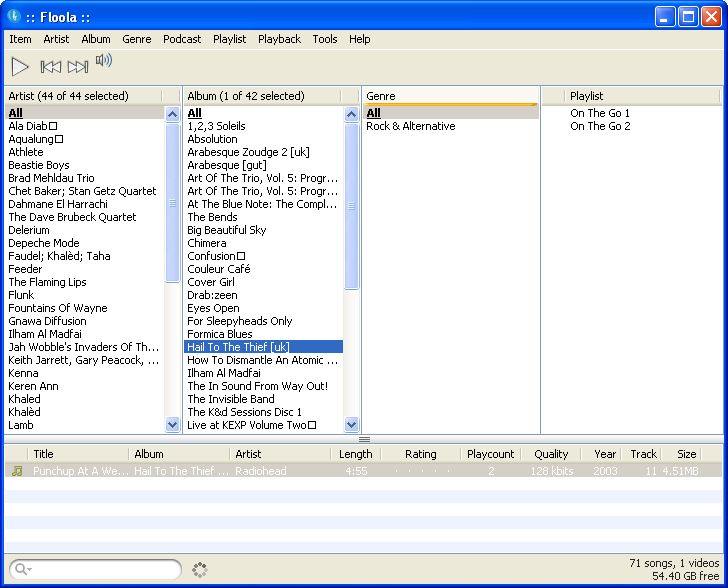The height and width of the screenshot is (588, 728).
Task: Click the spinning activity indicator icon
Action: pyautogui.click(x=199, y=570)
